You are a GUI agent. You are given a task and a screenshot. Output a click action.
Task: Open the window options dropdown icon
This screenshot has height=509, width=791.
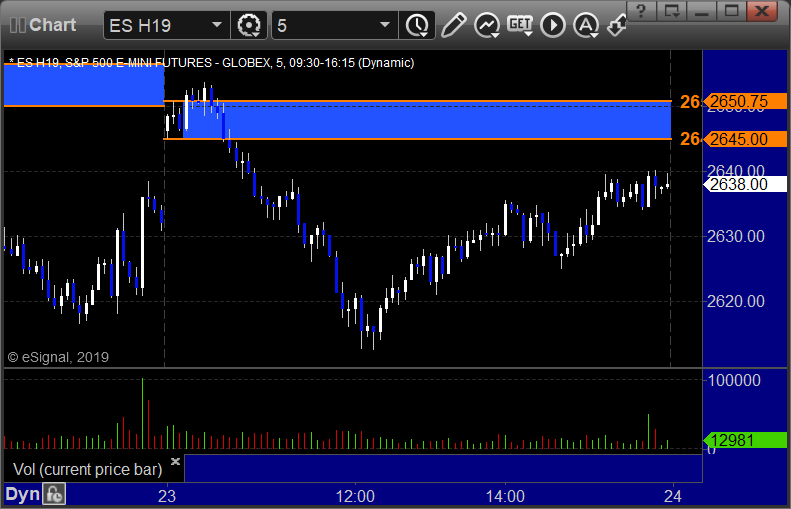click(671, 11)
